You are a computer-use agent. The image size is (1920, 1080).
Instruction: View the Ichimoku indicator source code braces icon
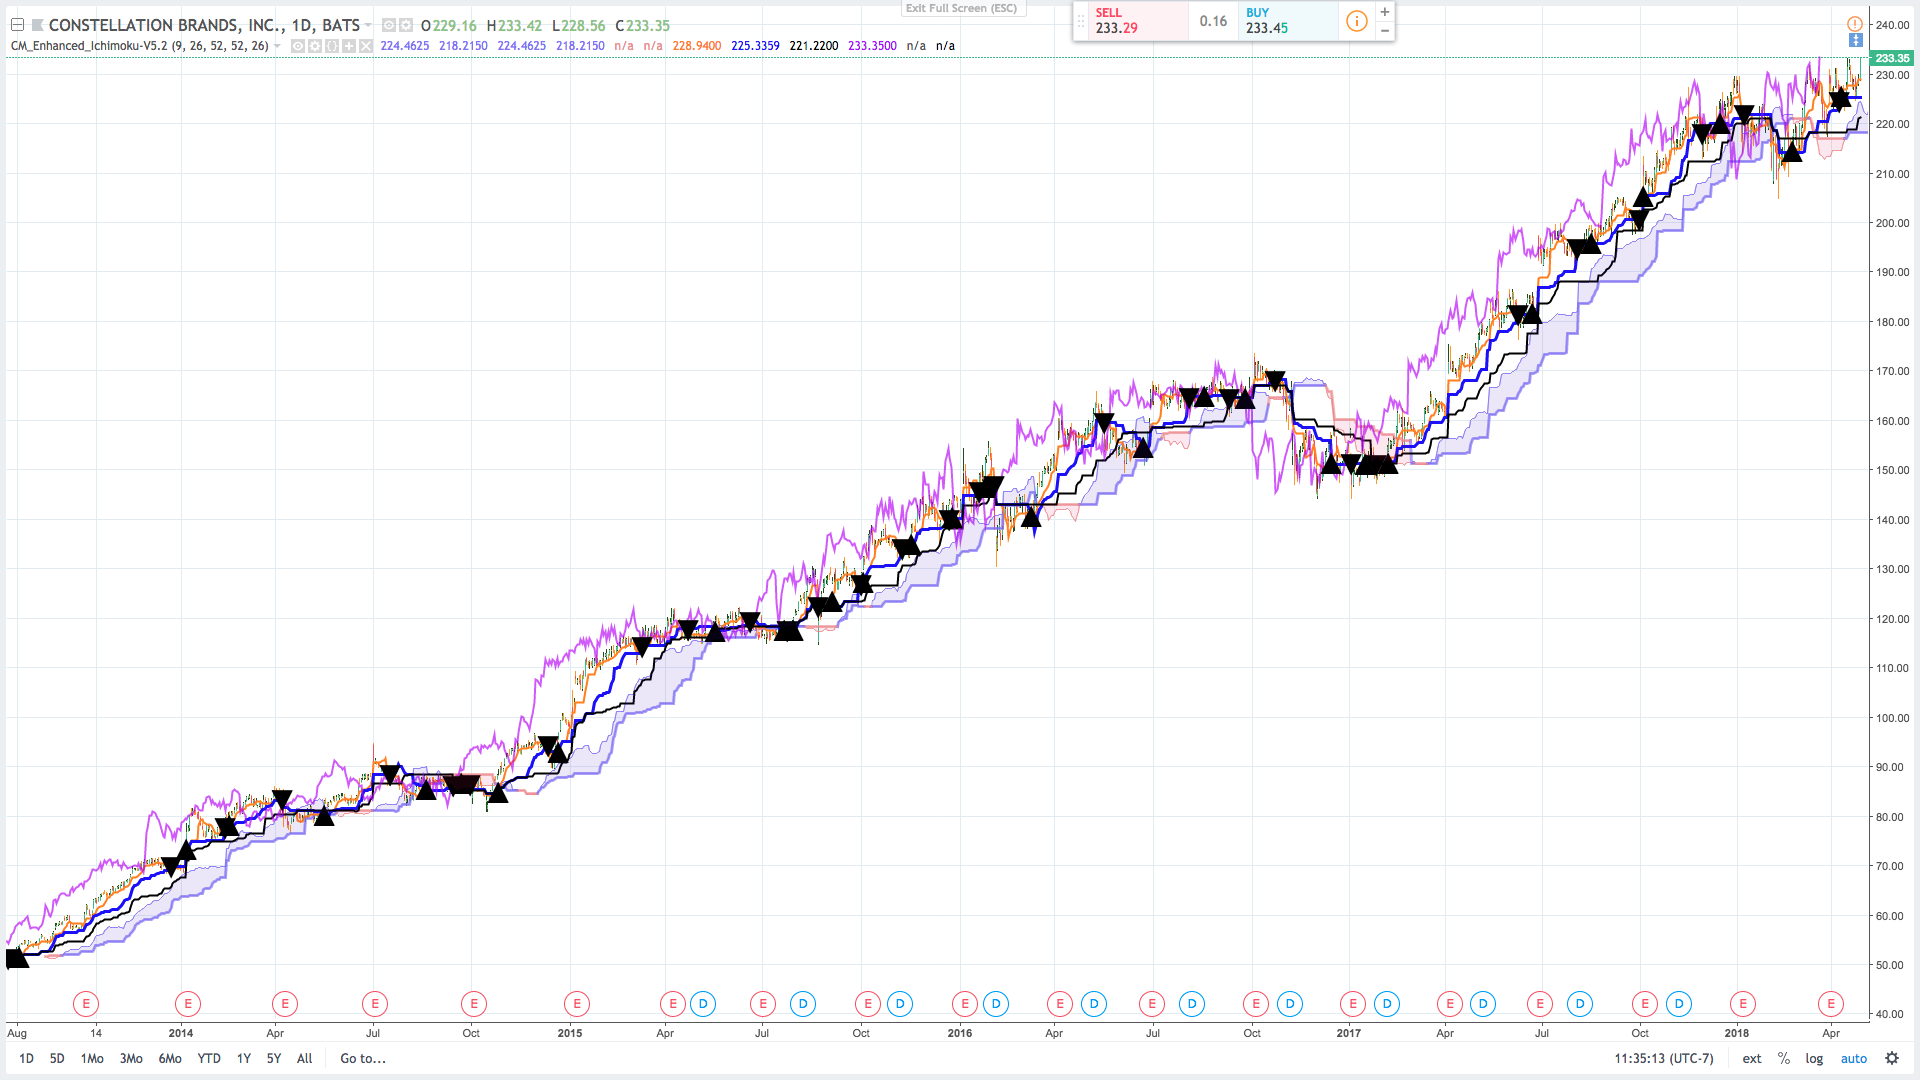(x=332, y=46)
